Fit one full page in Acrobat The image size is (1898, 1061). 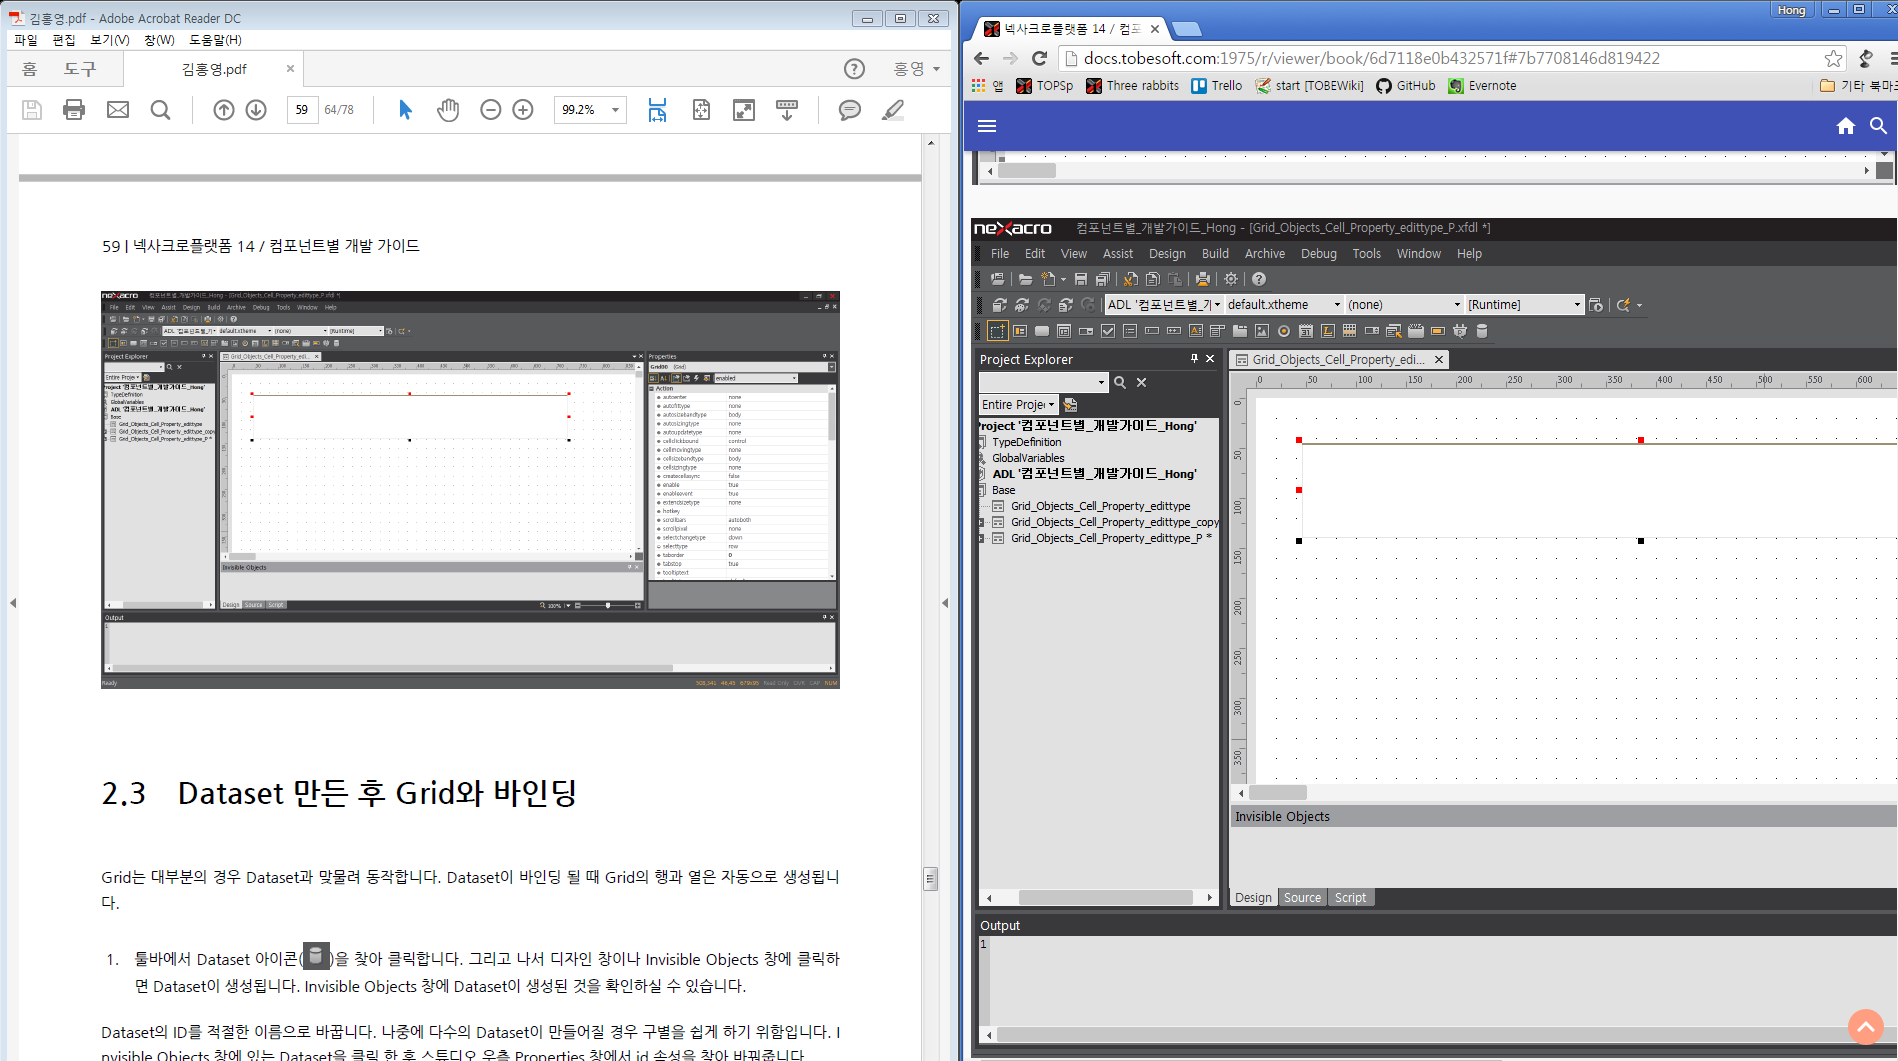[x=701, y=110]
